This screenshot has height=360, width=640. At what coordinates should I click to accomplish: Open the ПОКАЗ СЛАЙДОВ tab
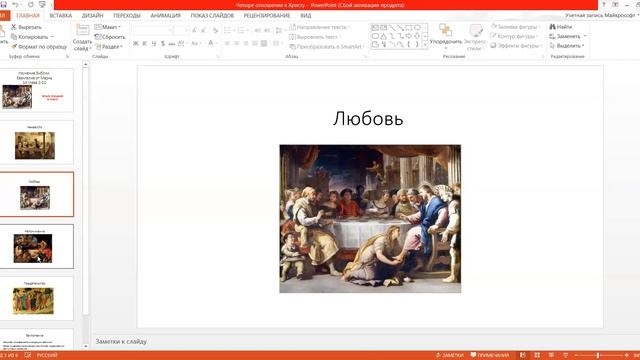[x=212, y=16]
